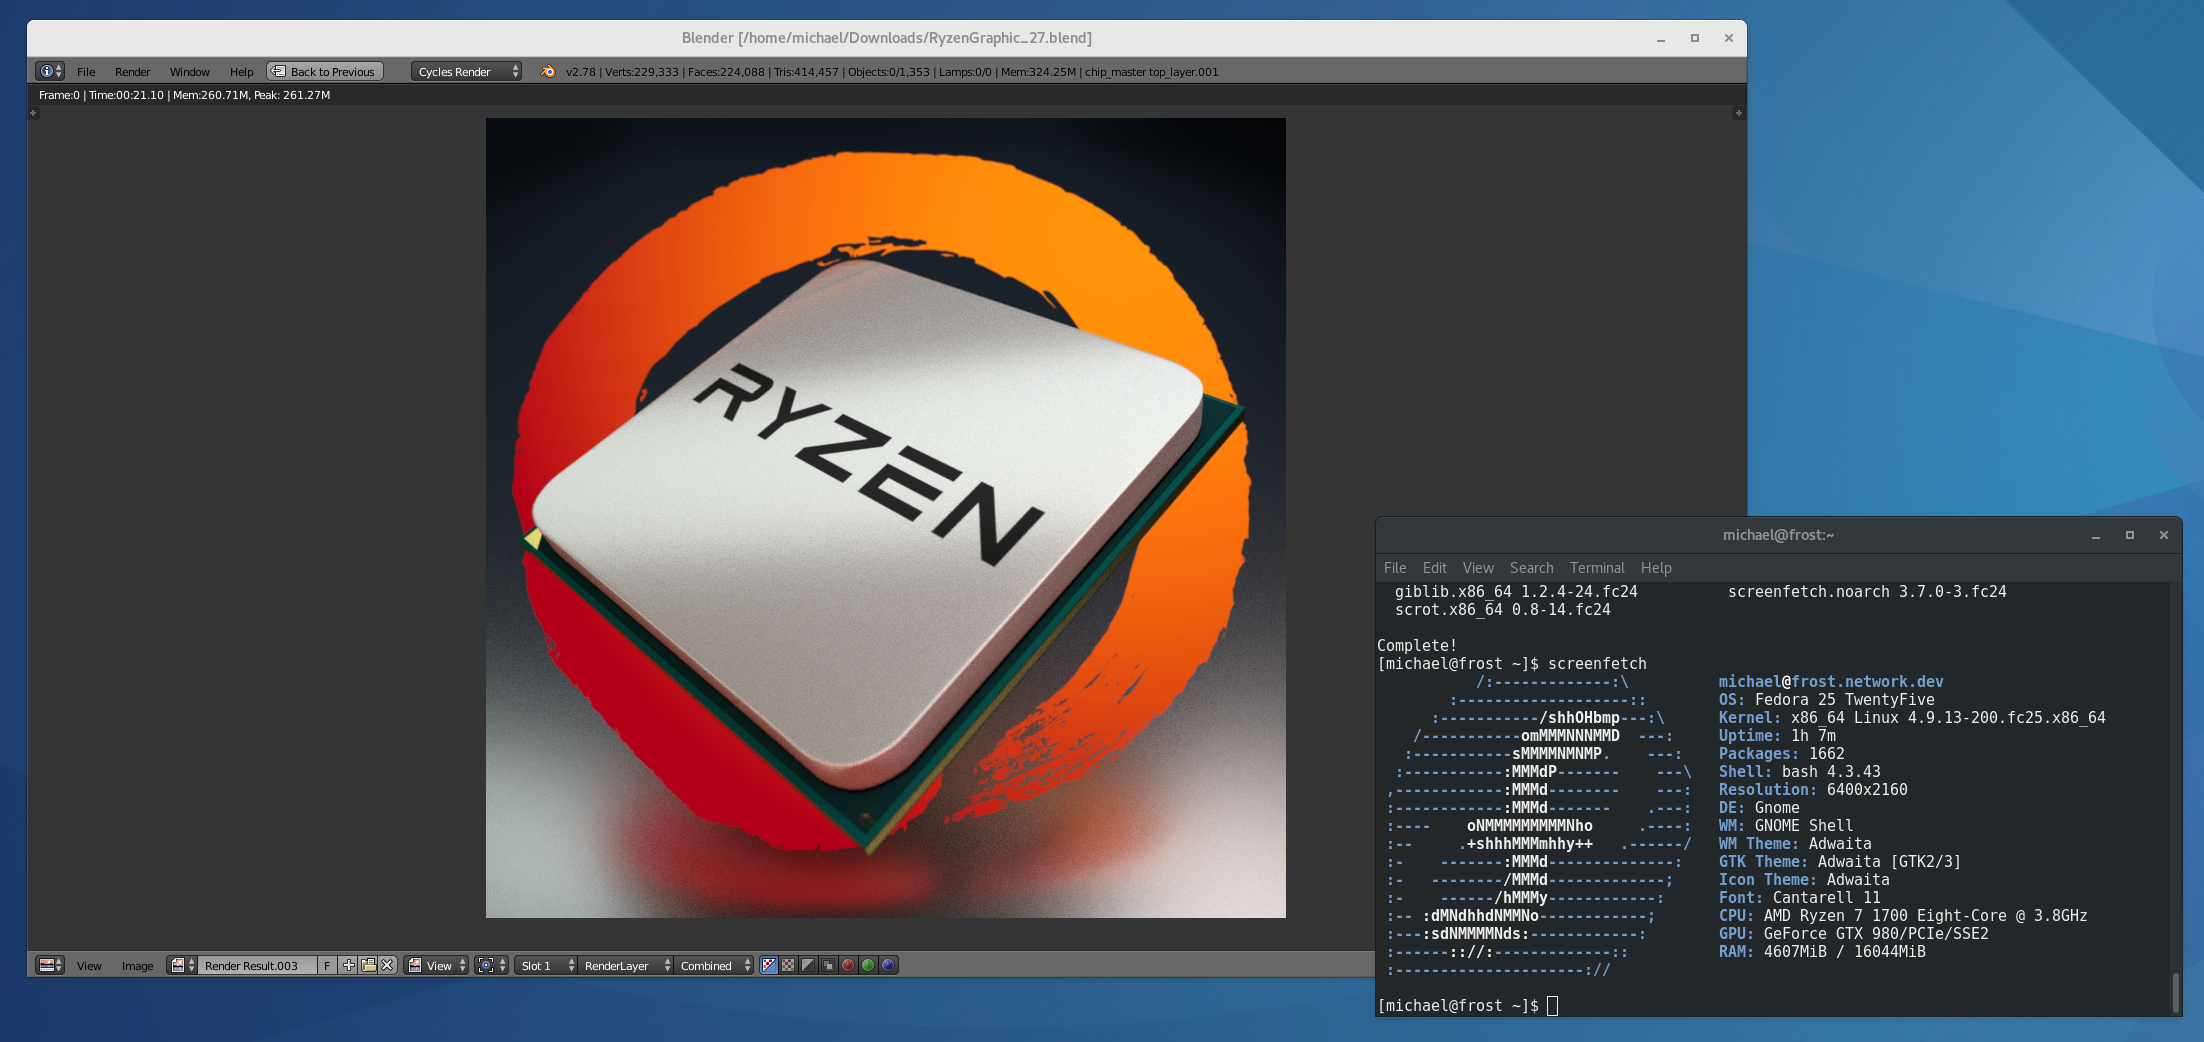Expand the Slot 1 dropdown
Image resolution: width=2204 pixels, height=1042 pixels.
pyautogui.click(x=547, y=965)
